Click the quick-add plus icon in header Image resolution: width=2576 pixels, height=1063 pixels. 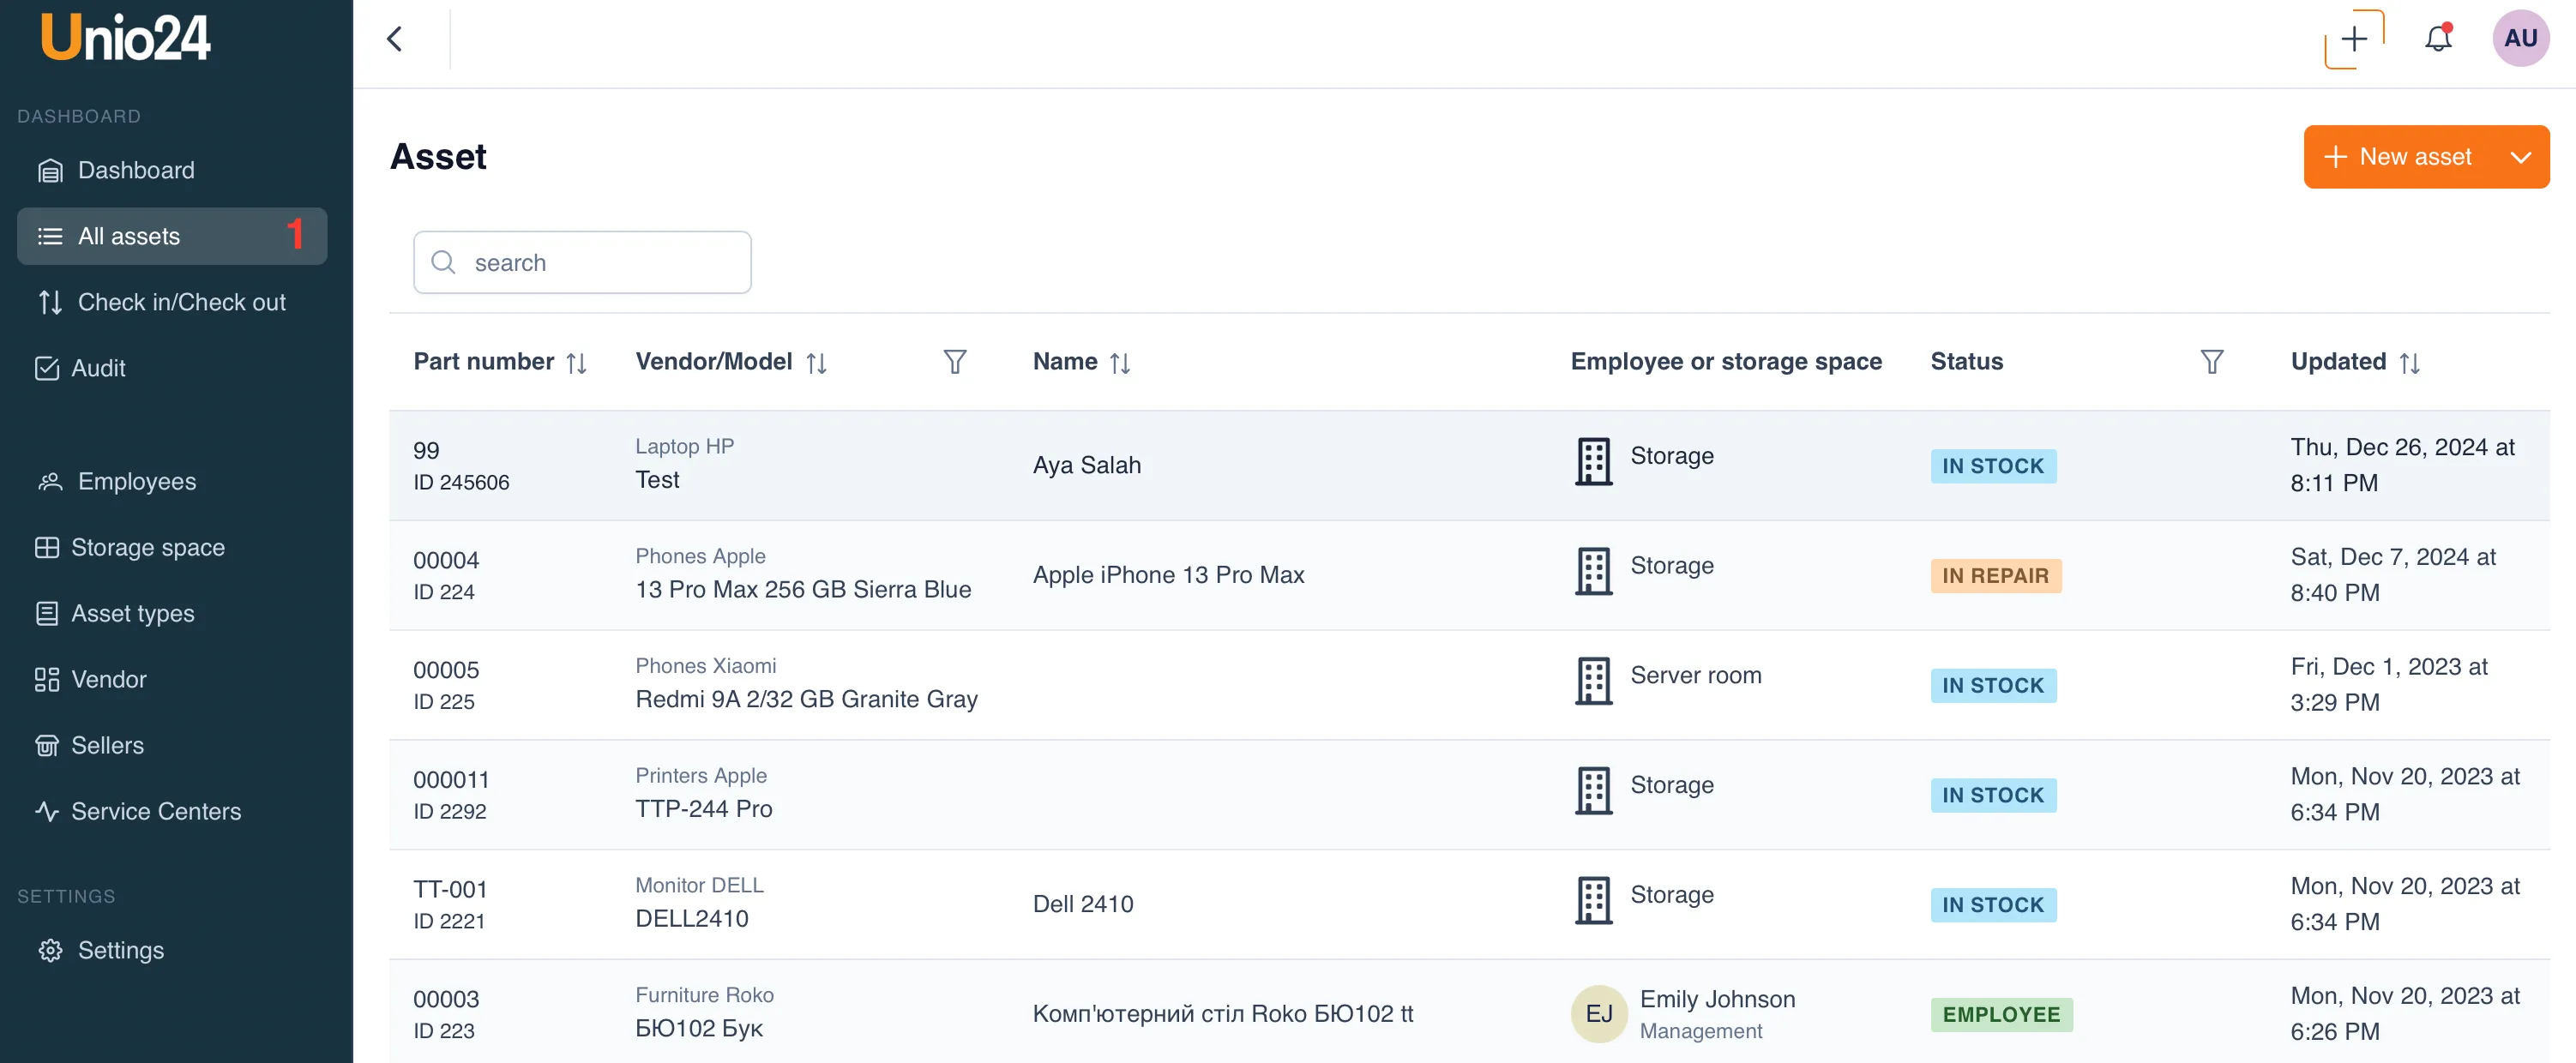tap(2354, 39)
